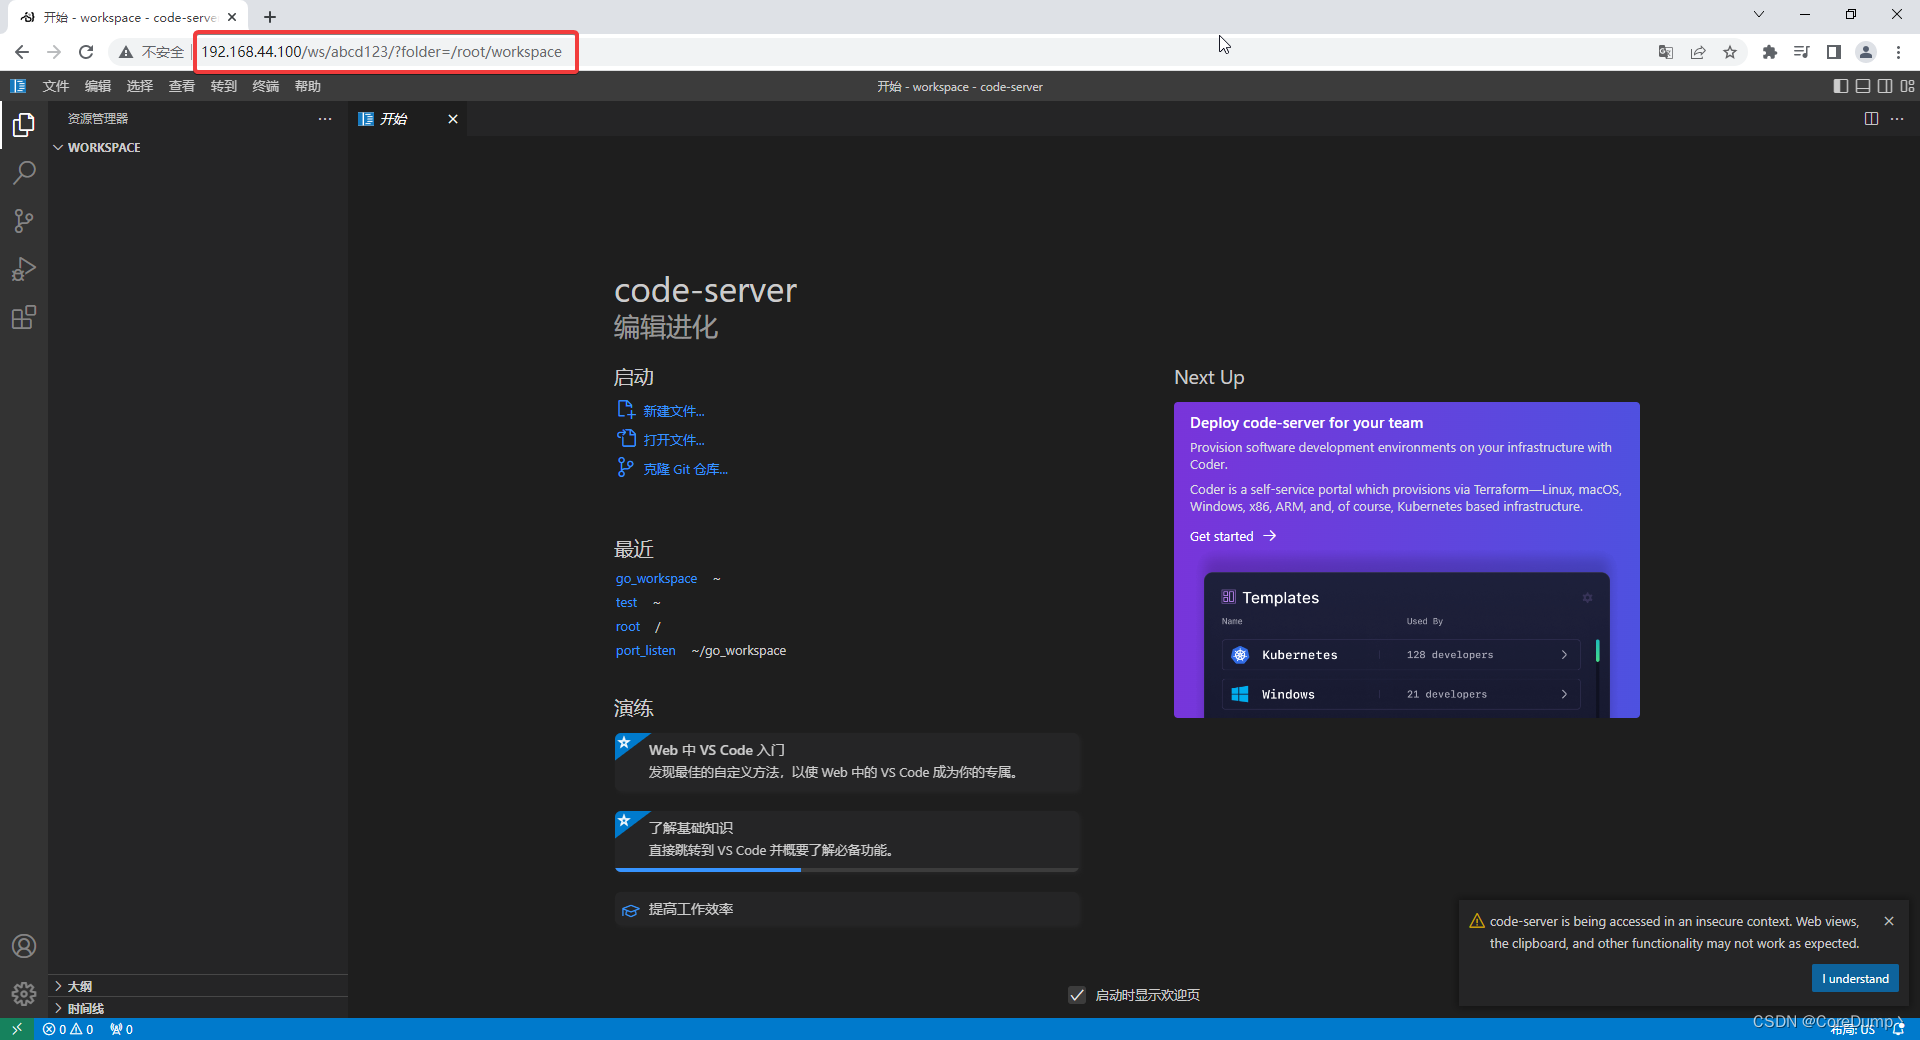Viewport: 1920px width, 1040px height.
Task: Share this page from address bar
Action: click(1698, 52)
